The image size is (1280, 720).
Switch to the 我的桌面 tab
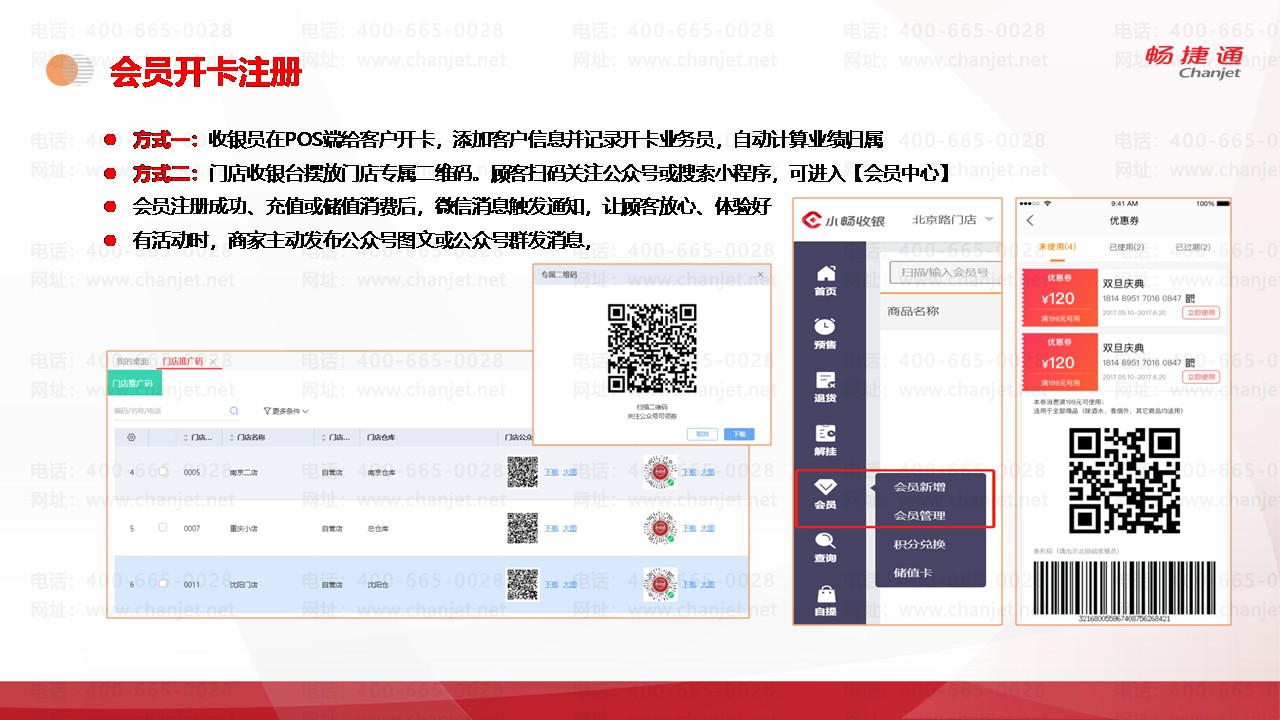tap(132, 361)
